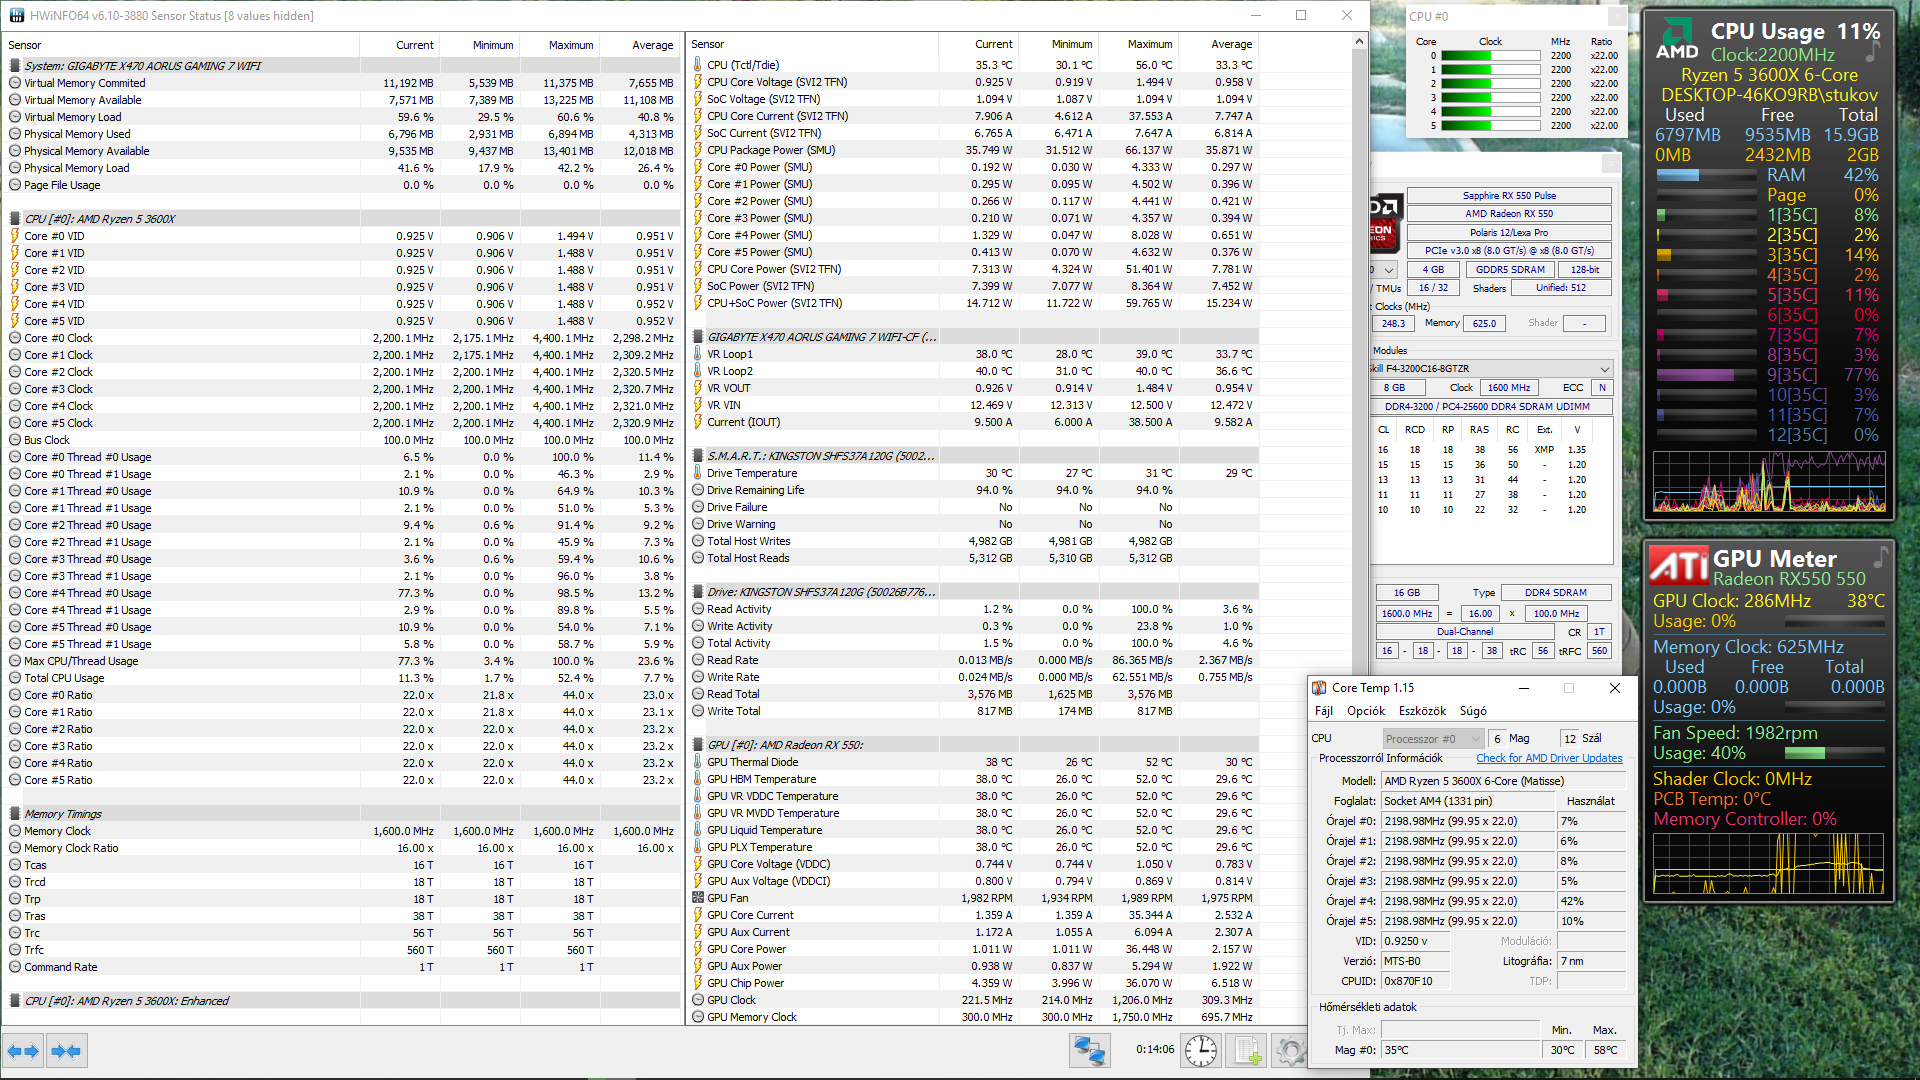The image size is (1920, 1080).
Task: Start logging with the sheet-plus icon
Action: point(1247,1050)
